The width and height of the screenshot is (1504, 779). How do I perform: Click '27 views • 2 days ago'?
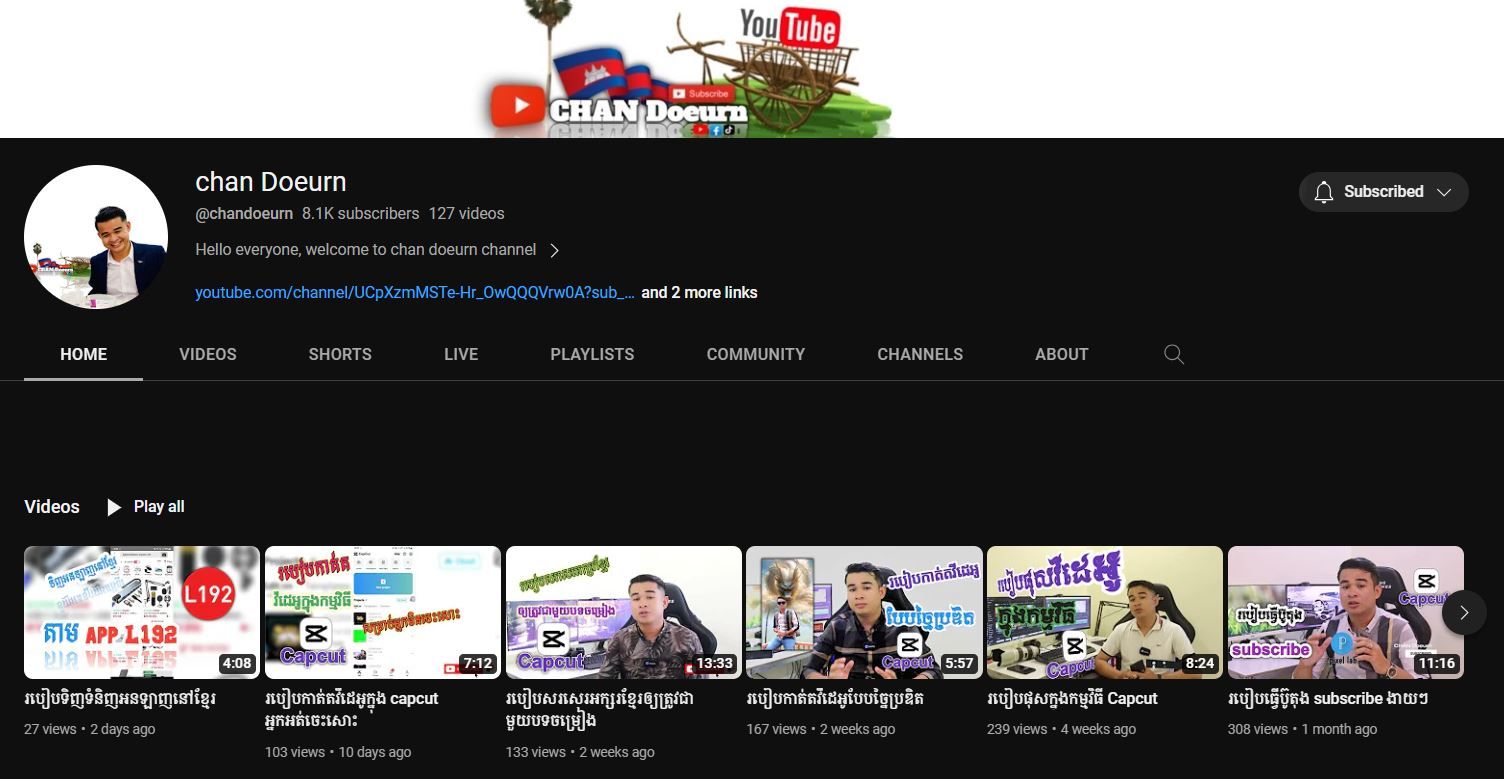click(90, 729)
